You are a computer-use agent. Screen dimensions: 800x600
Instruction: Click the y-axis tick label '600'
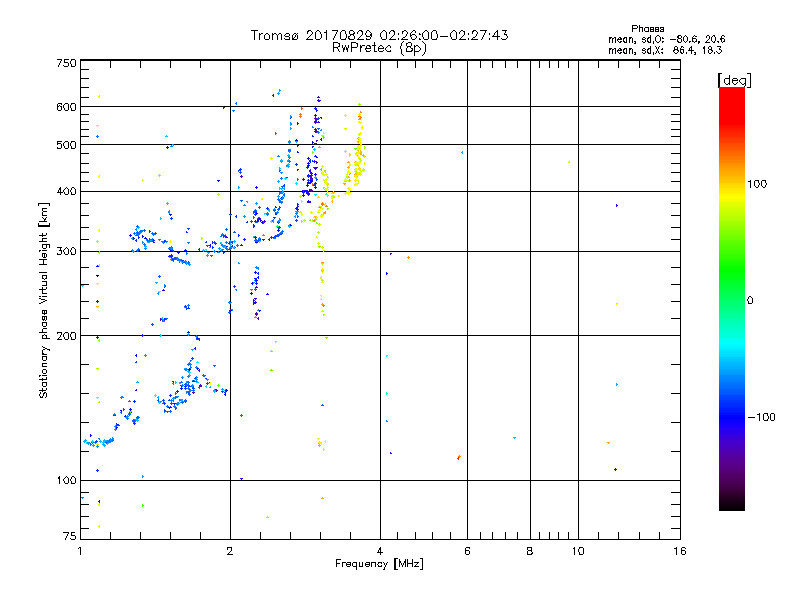coord(66,107)
